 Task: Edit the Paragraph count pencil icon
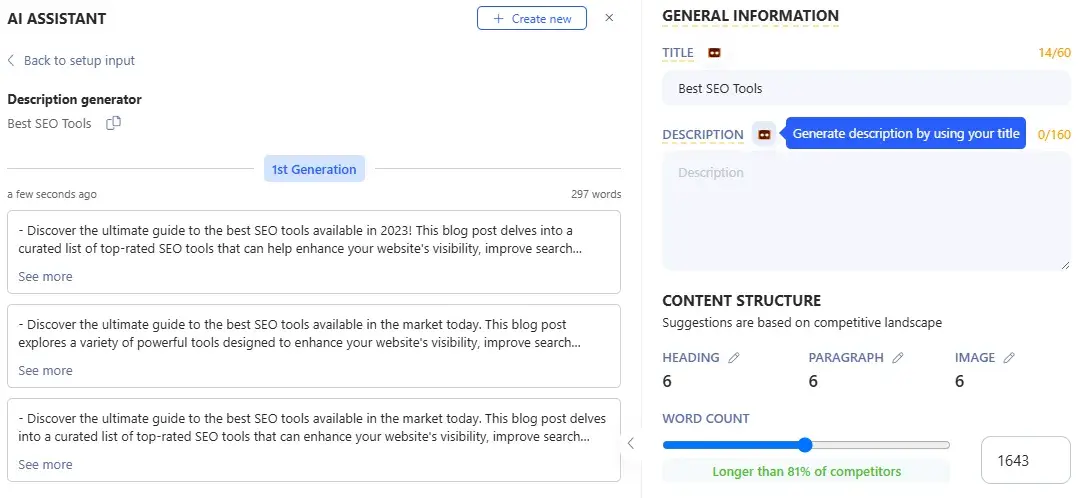pos(897,357)
